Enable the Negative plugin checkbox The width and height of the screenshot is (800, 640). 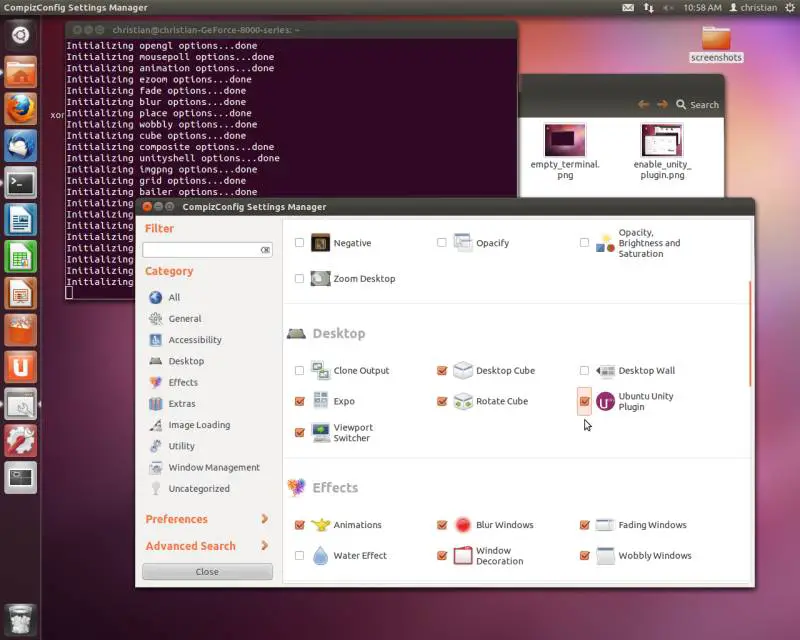299,243
